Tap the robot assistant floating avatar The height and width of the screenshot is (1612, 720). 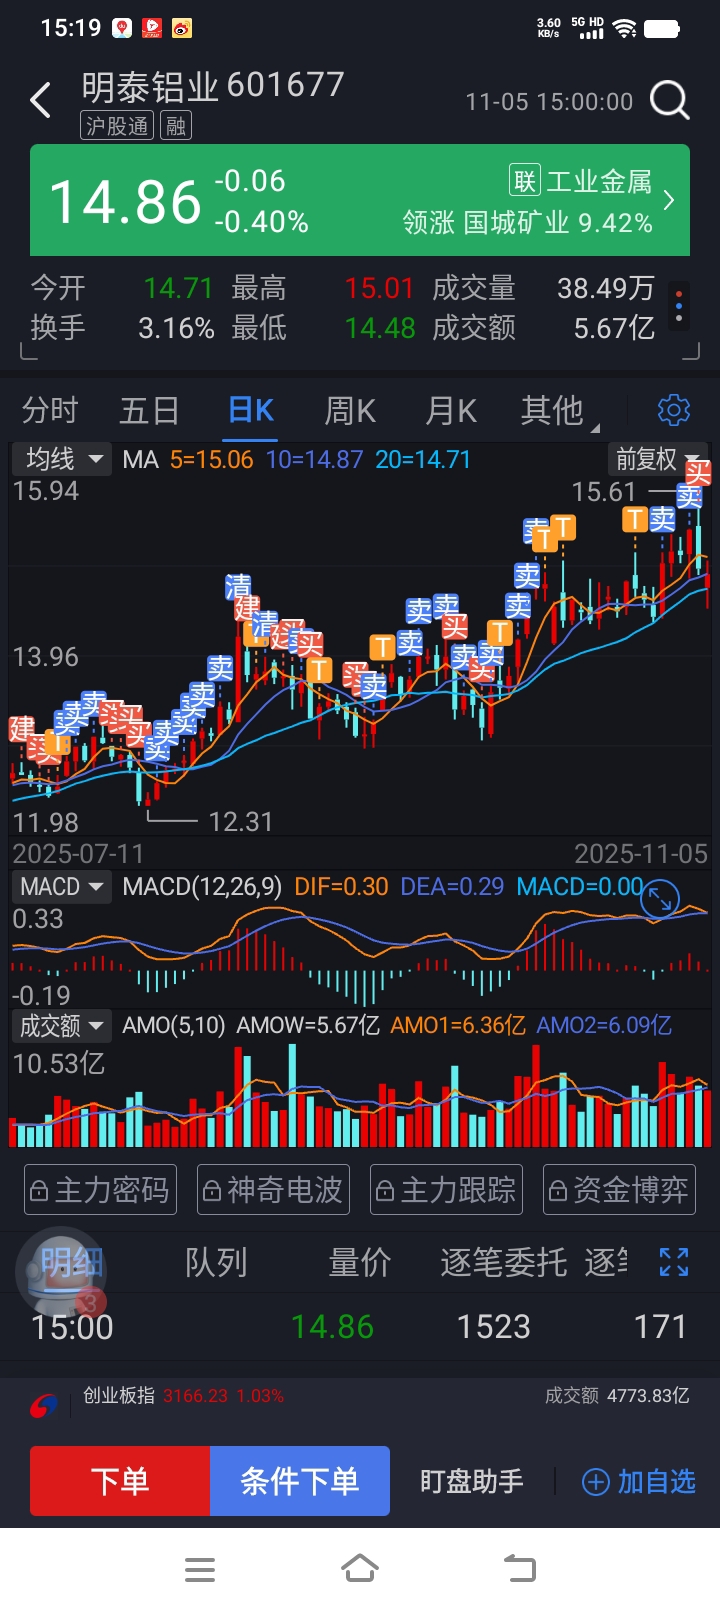coord(60,1272)
